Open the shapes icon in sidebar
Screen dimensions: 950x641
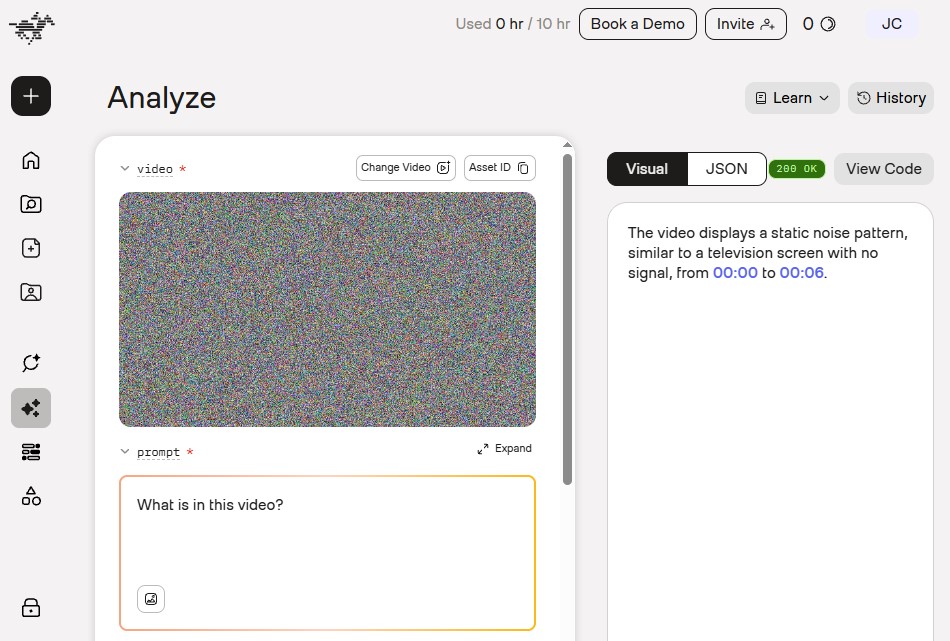tap(31, 496)
